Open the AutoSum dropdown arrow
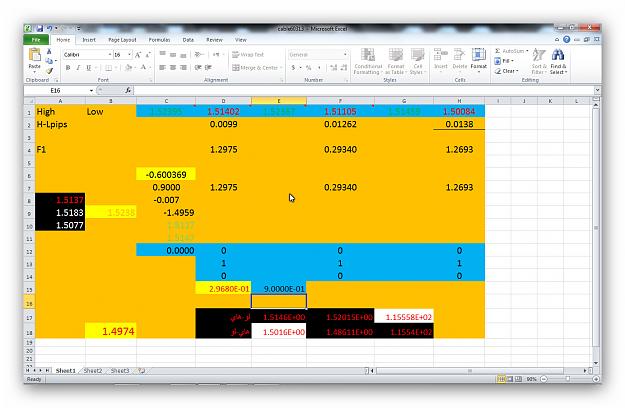Screen dimensions: 625x408 click(527, 51)
